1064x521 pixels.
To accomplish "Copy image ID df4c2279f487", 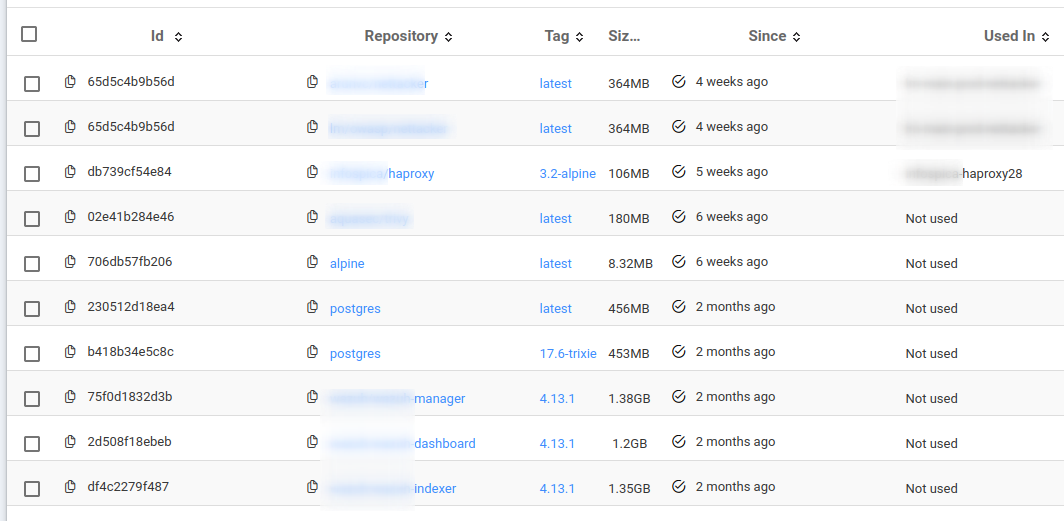I will [70, 487].
